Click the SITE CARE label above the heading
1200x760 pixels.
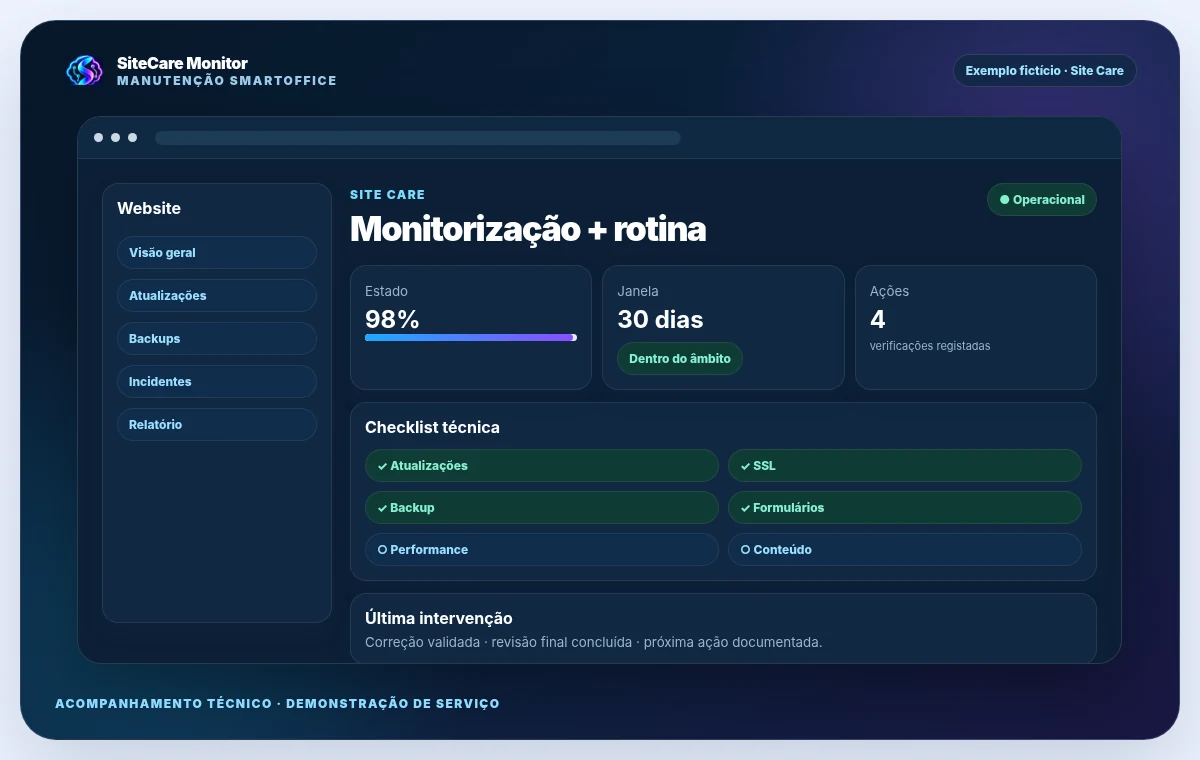pos(387,195)
